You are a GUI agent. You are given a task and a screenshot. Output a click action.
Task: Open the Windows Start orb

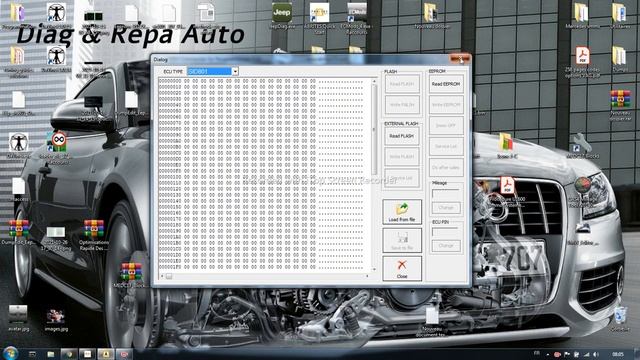pyautogui.click(x=10, y=353)
